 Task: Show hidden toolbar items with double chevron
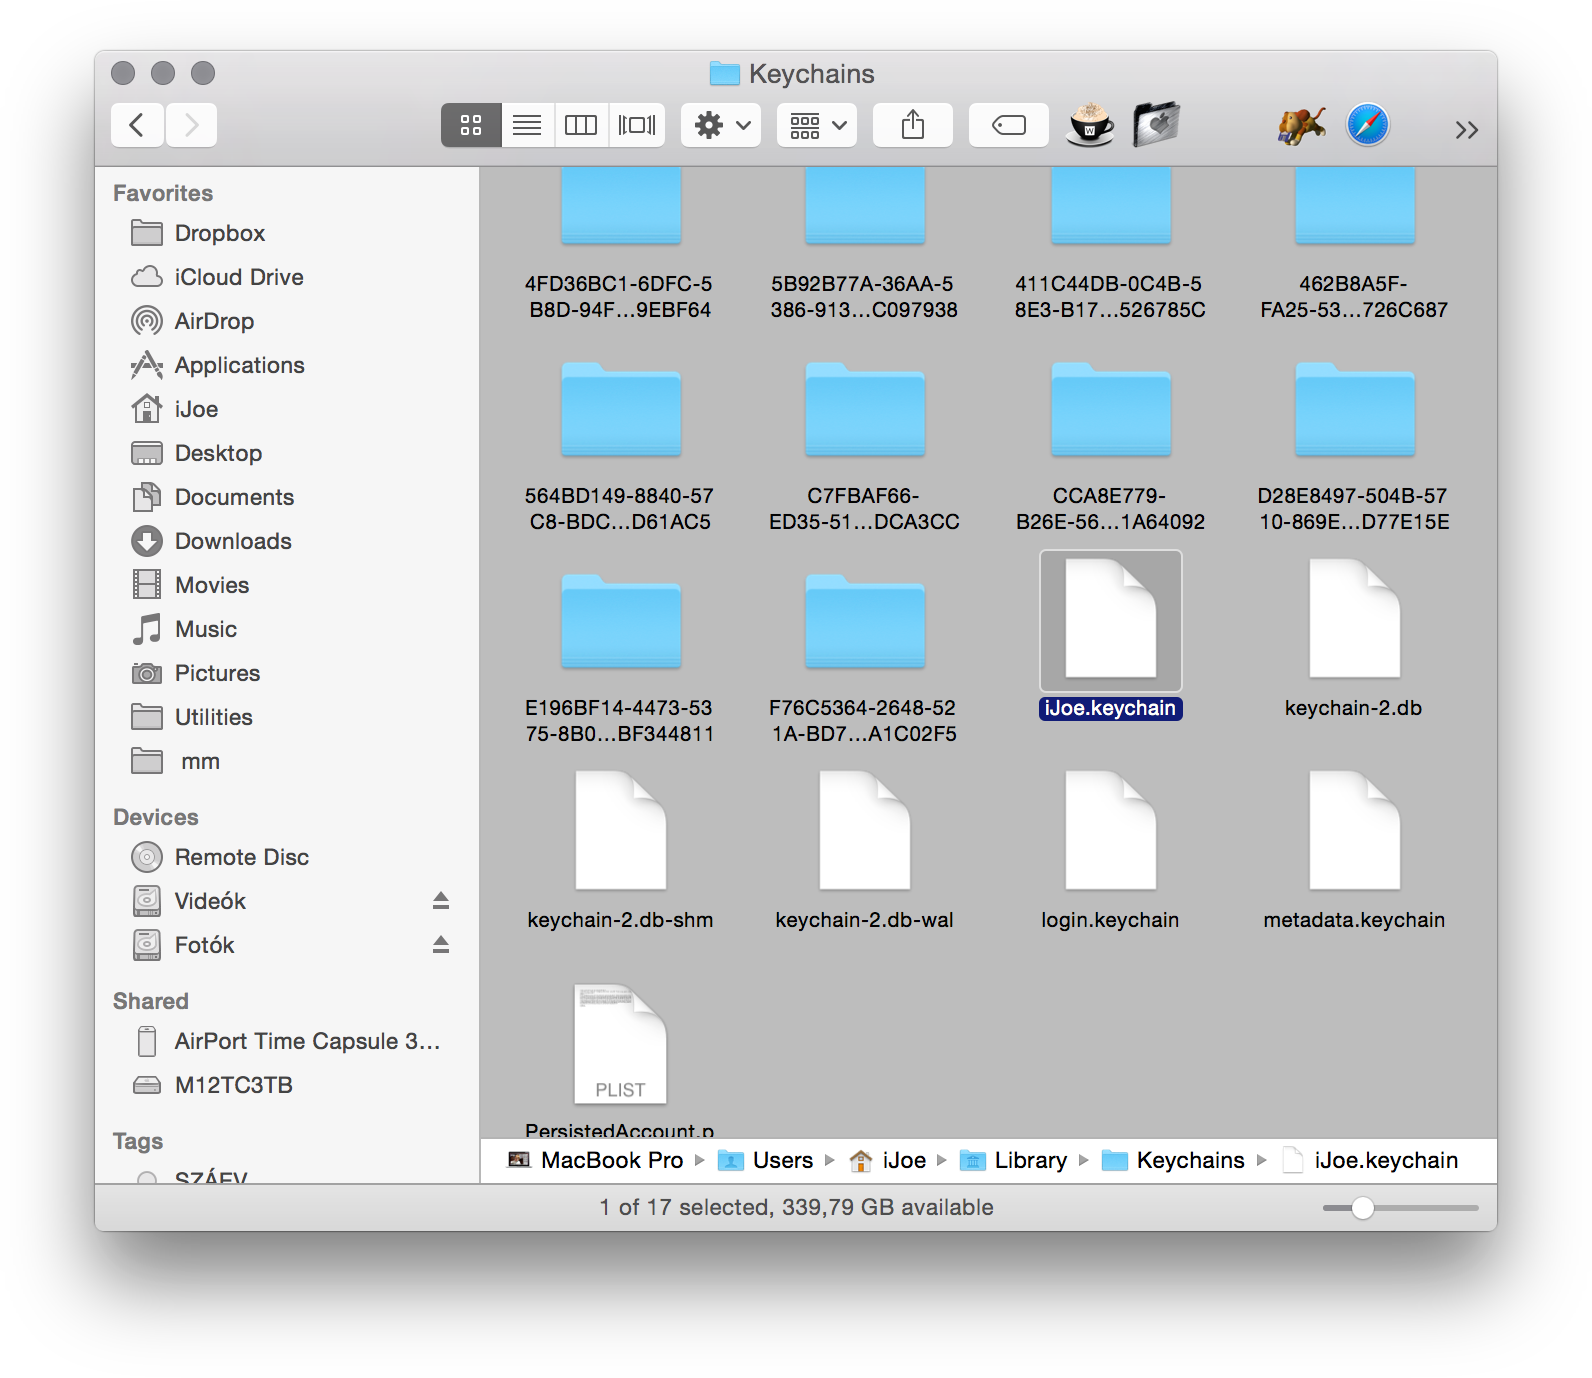1466,130
